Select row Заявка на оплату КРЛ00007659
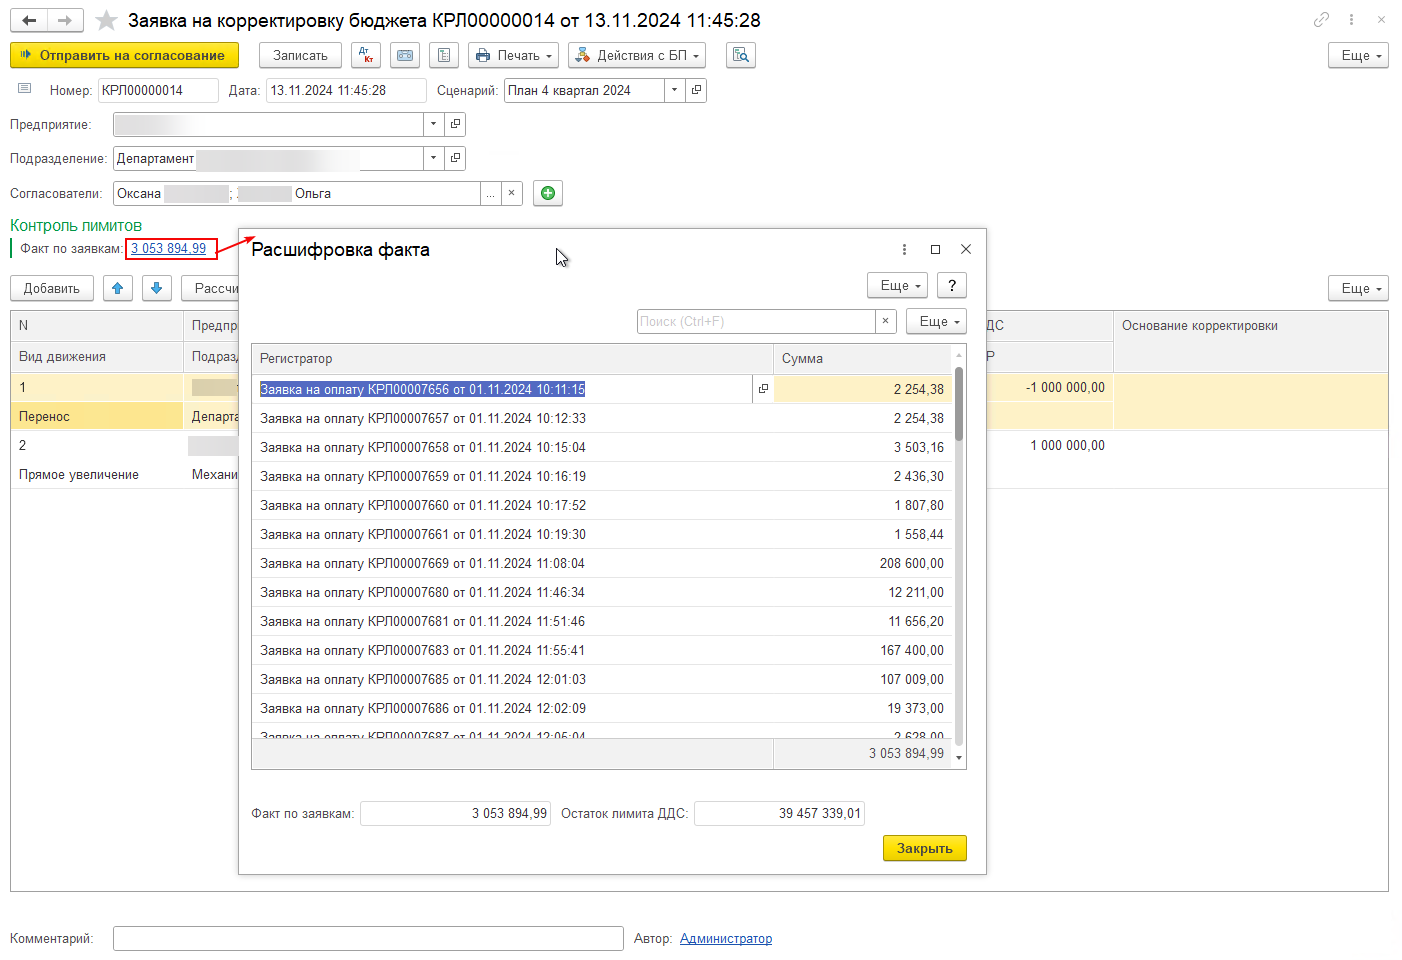Screen dimensions: 1402x960 [x=602, y=476]
